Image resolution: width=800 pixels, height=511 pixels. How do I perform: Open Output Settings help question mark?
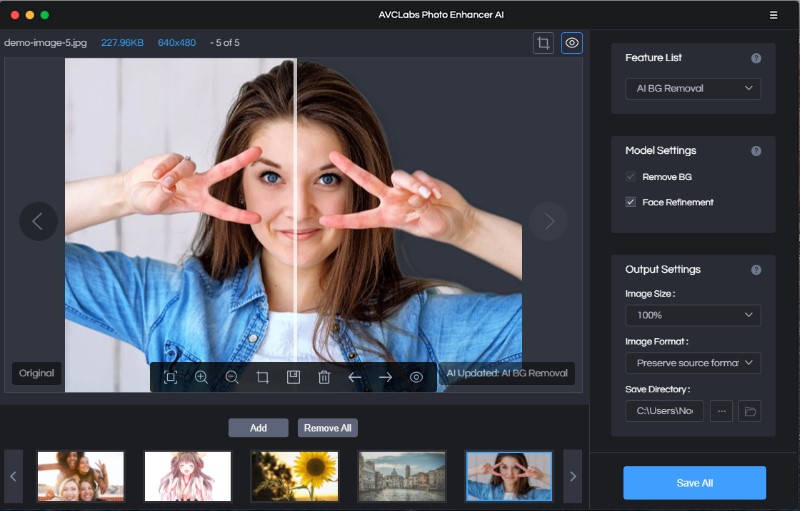756,270
